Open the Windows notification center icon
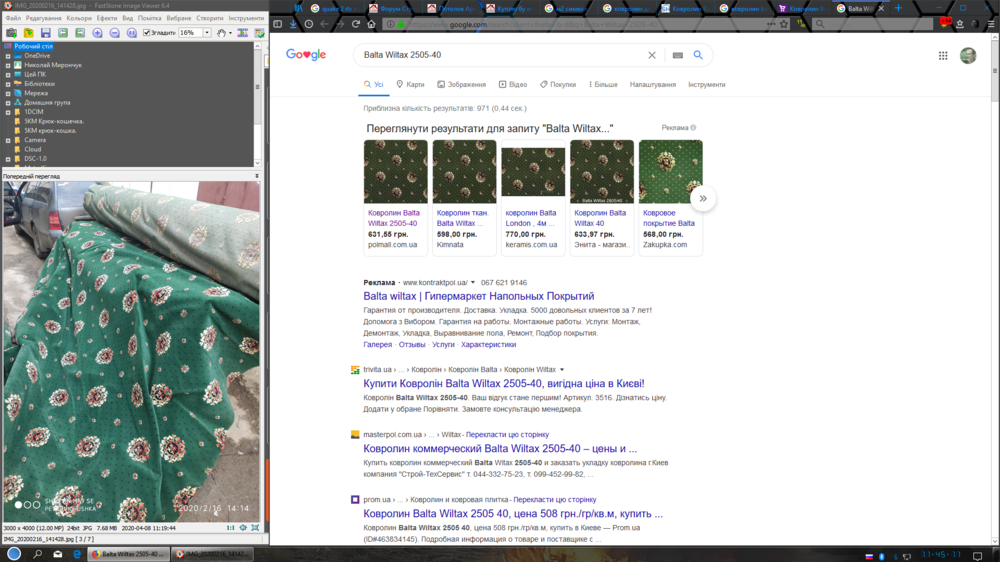This screenshot has width=1000, height=562. (x=977, y=556)
